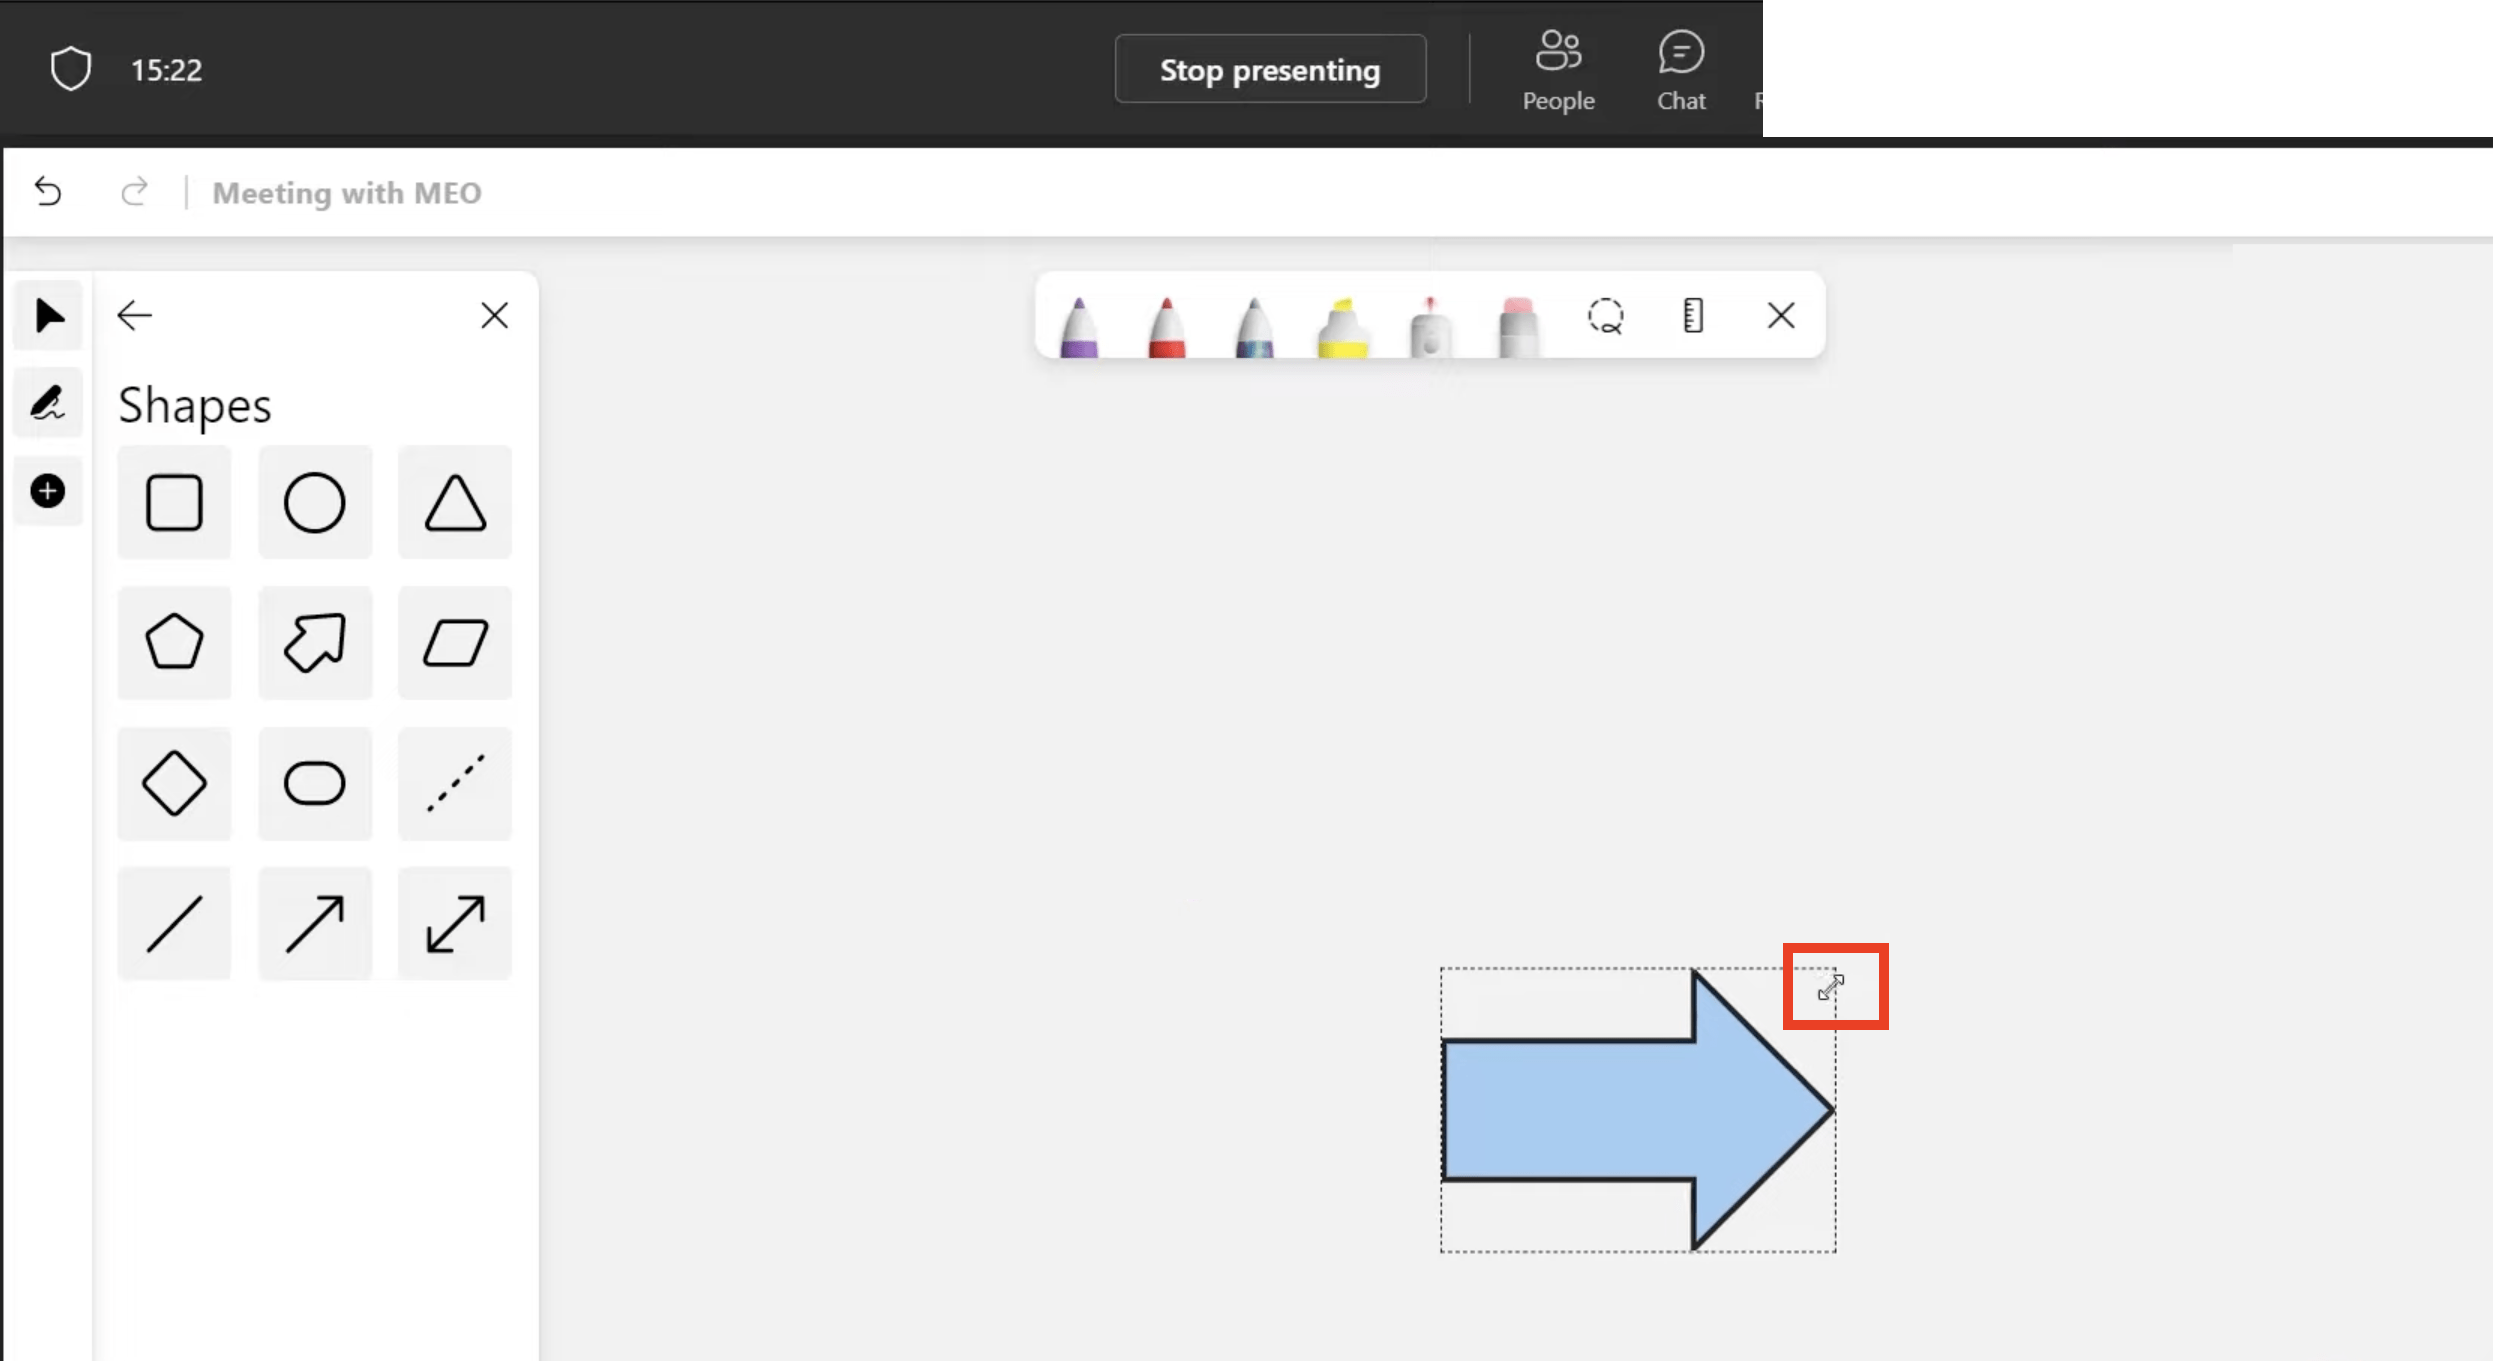Select the circle shape
This screenshot has height=1361, width=2493.
(x=314, y=502)
